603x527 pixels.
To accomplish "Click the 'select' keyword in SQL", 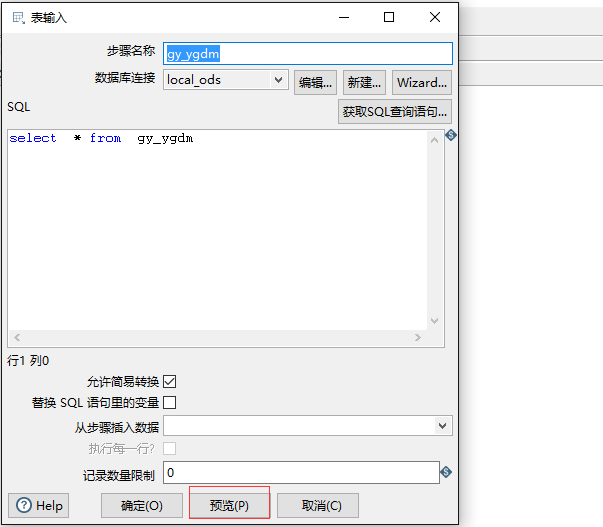I will tap(33, 138).
